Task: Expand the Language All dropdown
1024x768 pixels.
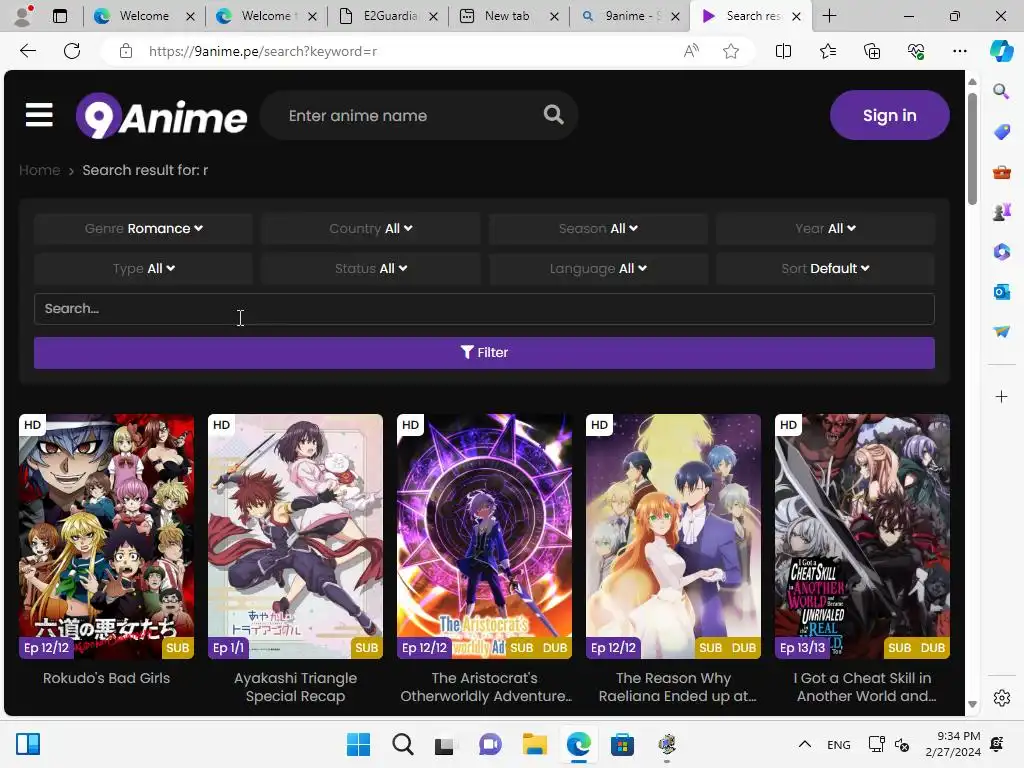Action: 598,268
